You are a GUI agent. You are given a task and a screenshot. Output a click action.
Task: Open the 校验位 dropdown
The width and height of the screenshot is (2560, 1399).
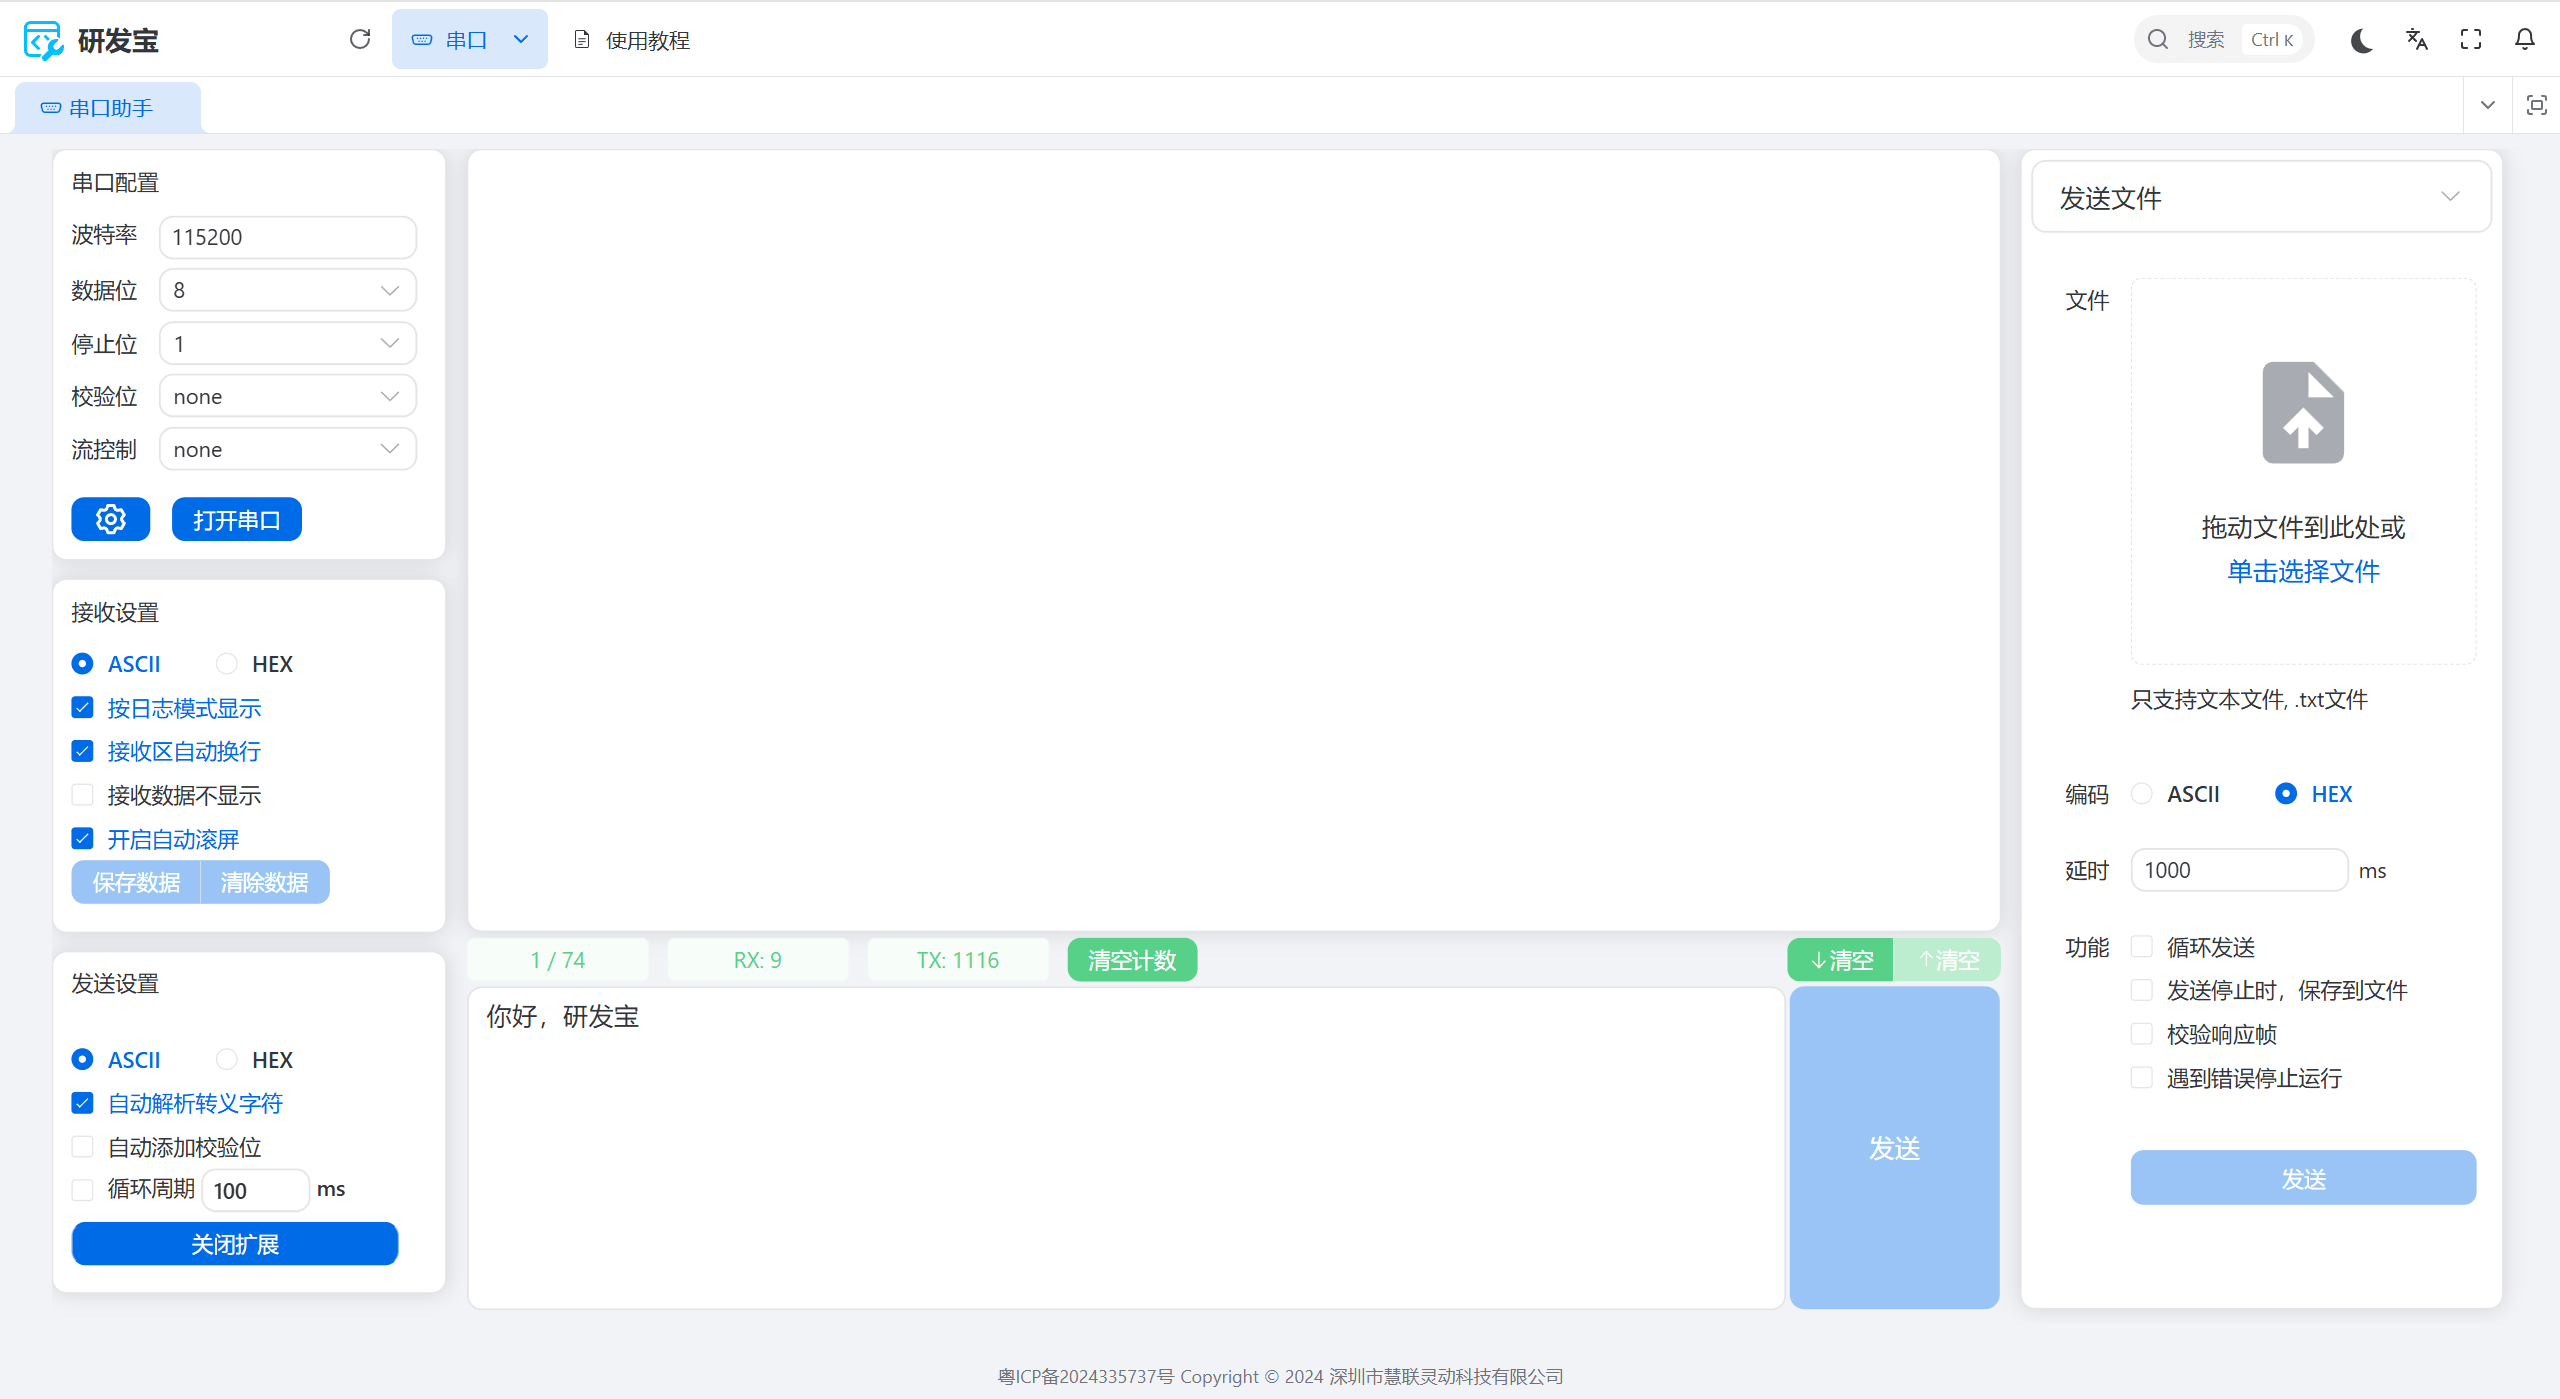(x=287, y=397)
